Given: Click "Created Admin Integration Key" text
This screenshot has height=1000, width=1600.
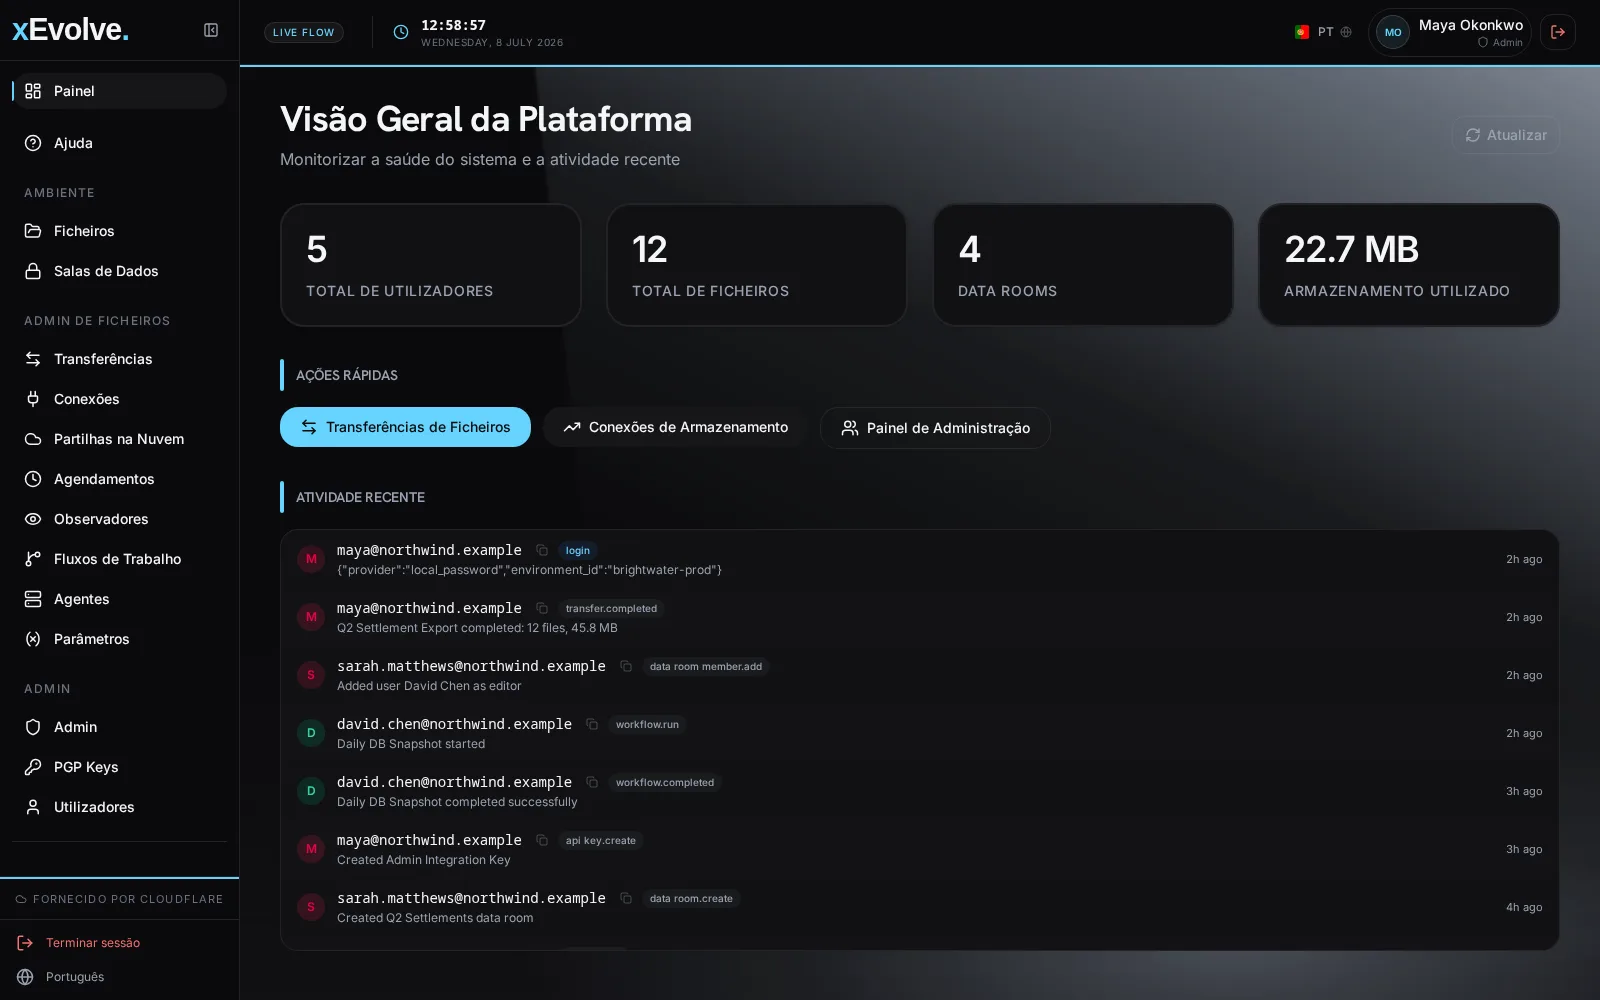Looking at the screenshot, I should (x=424, y=860).
